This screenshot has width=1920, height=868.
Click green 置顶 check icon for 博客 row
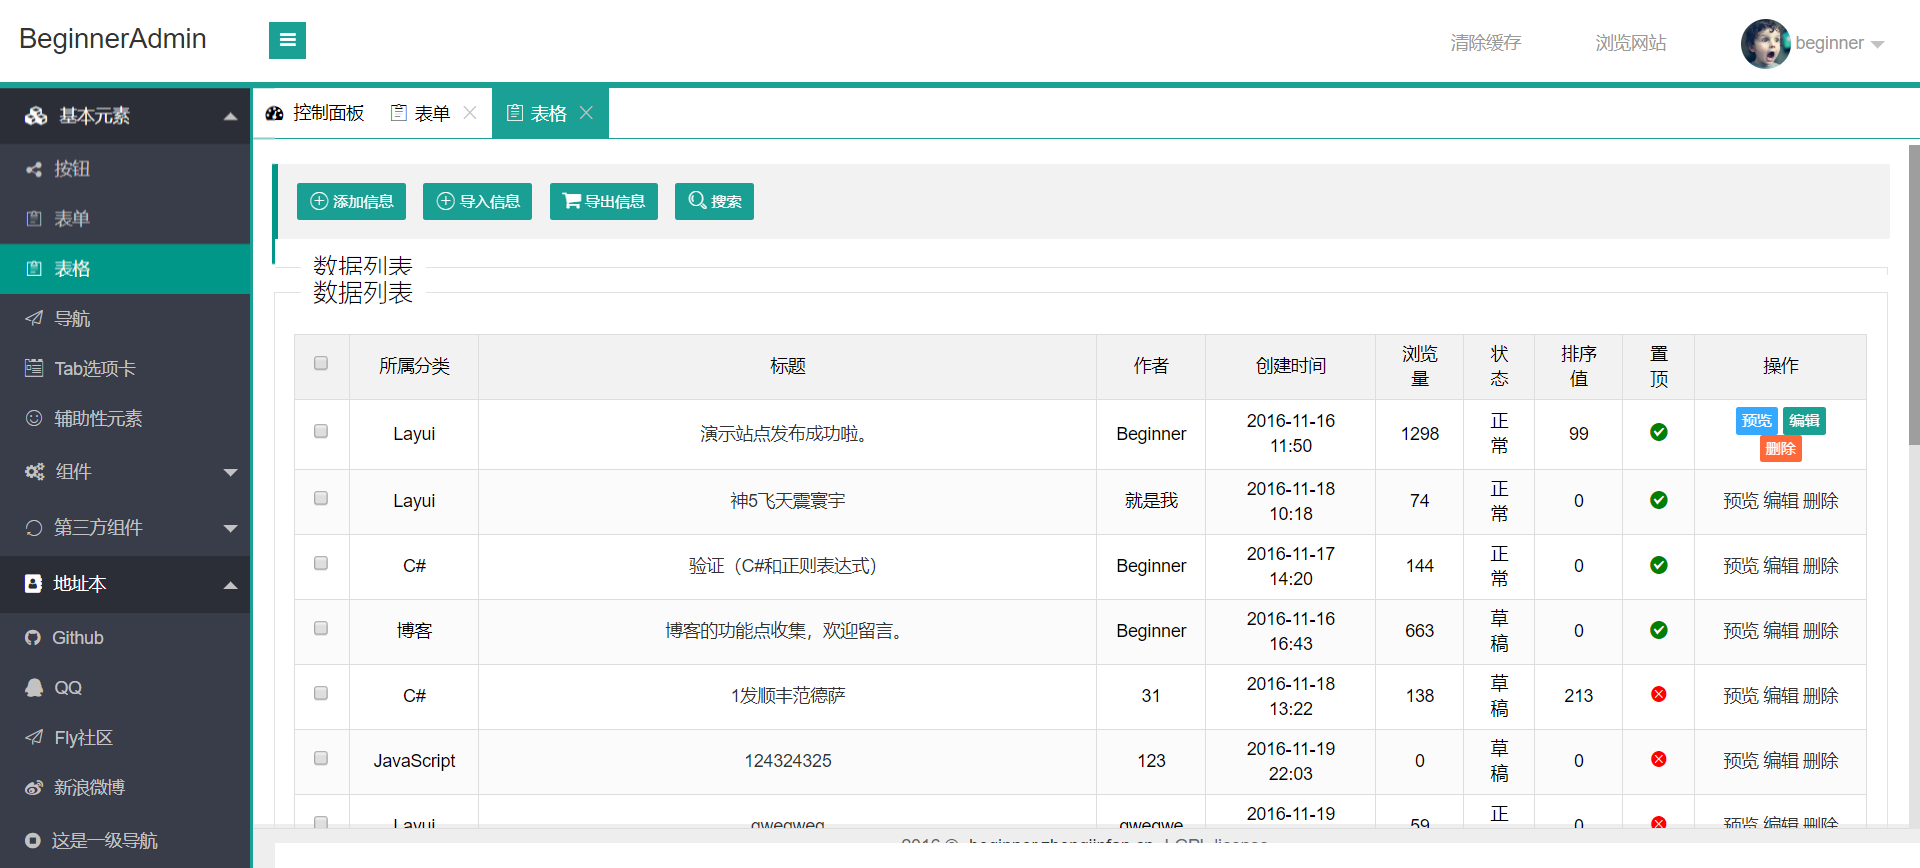pos(1659,630)
